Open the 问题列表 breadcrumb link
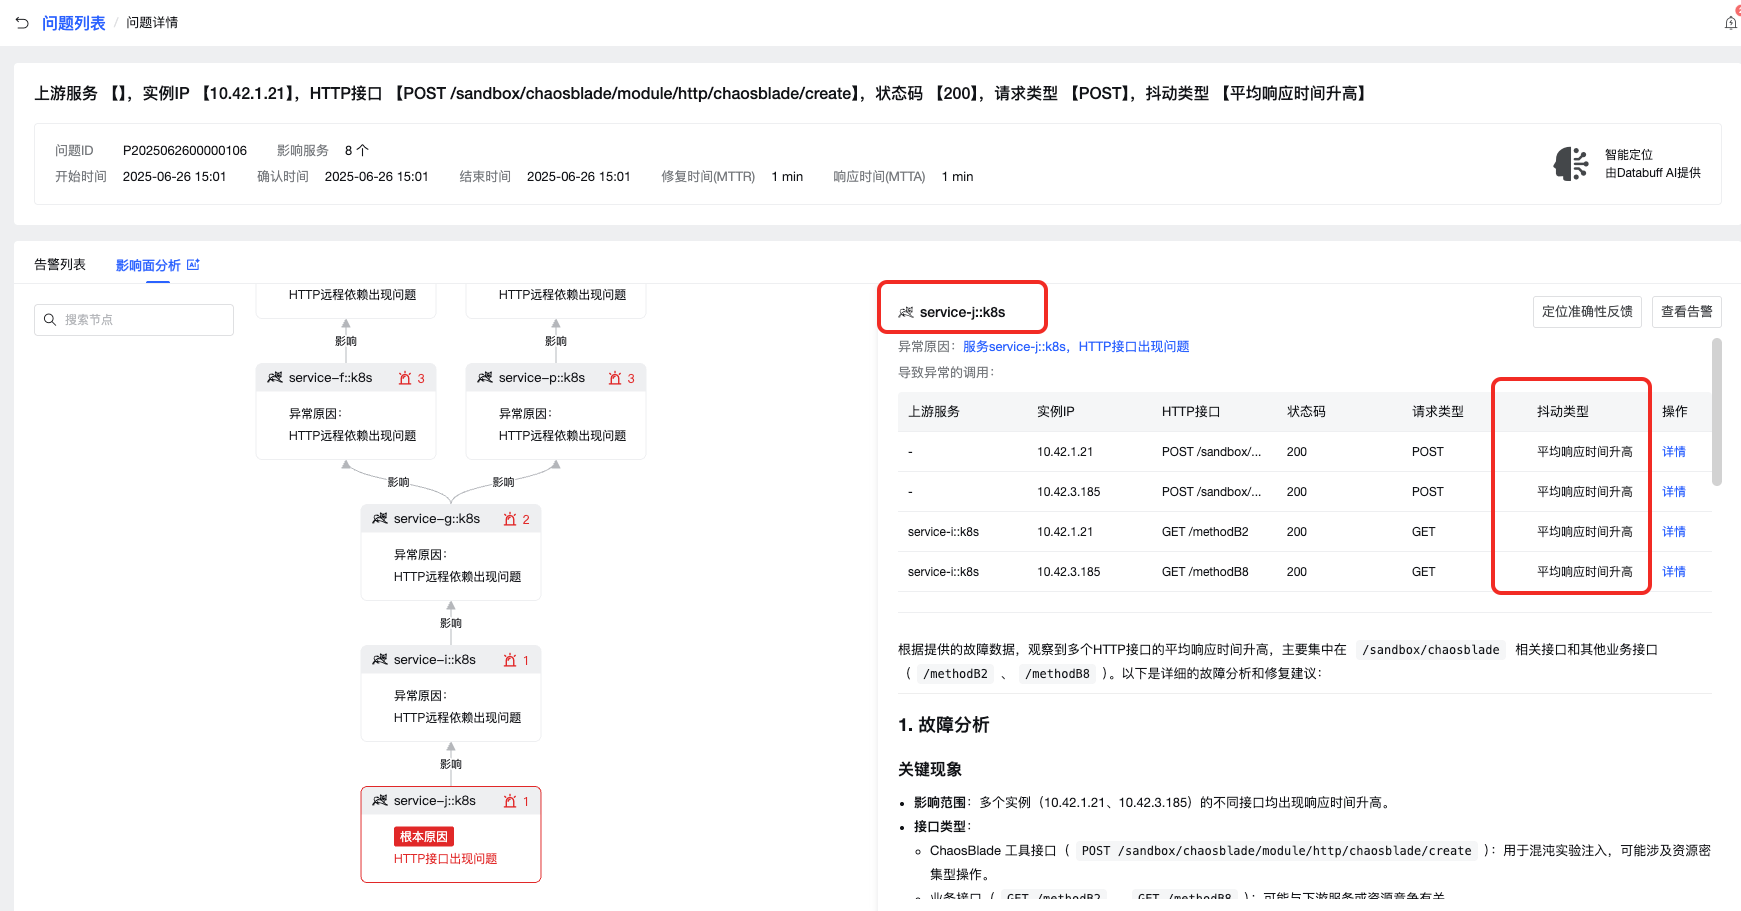The height and width of the screenshot is (911, 1741). click(73, 23)
